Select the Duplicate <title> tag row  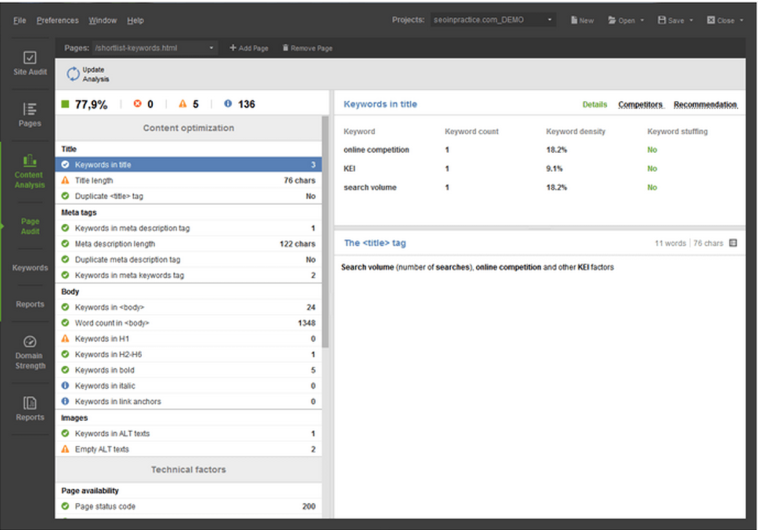[x=189, y=196]
